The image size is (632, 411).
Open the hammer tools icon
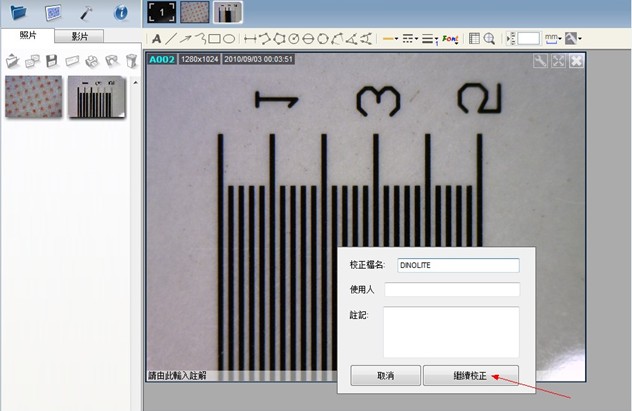tap(87, 13)
